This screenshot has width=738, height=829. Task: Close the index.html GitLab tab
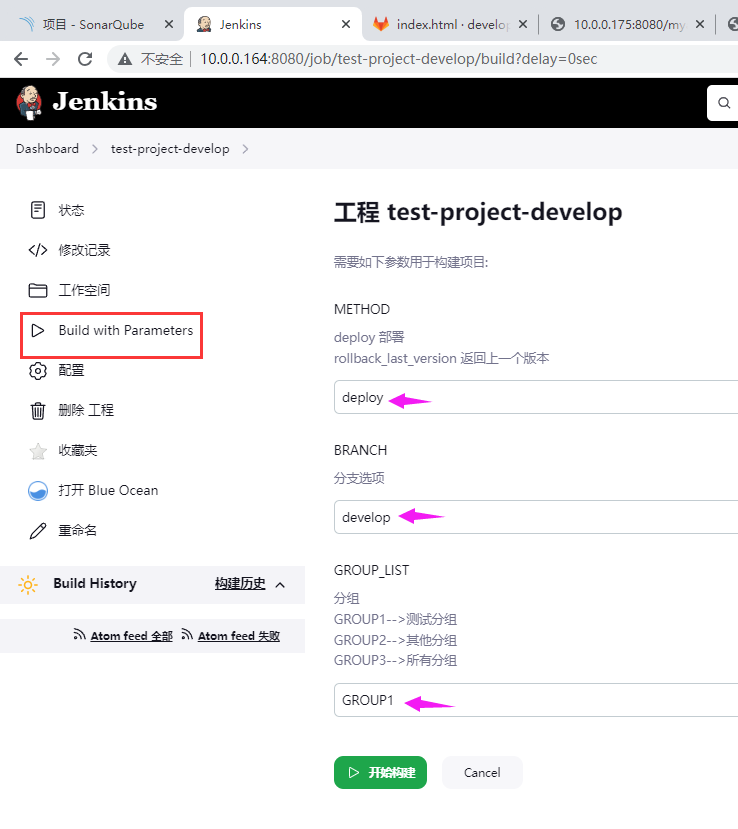522,24
